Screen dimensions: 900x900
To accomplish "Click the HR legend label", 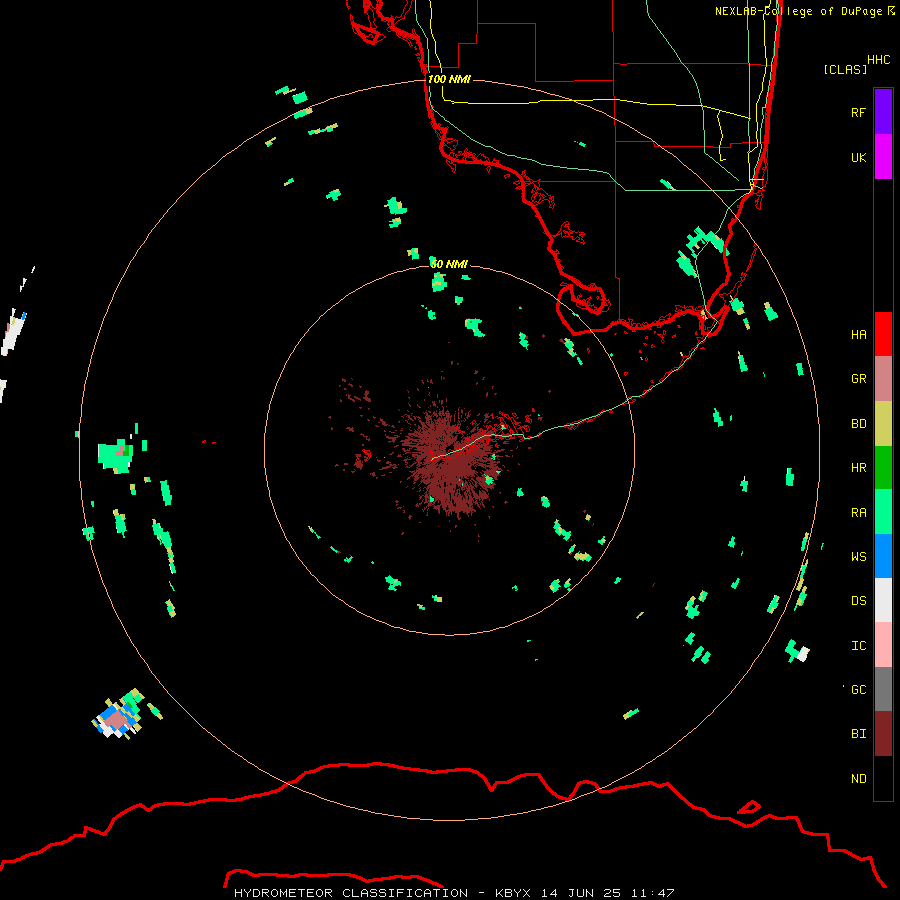I will click(858, 468).
